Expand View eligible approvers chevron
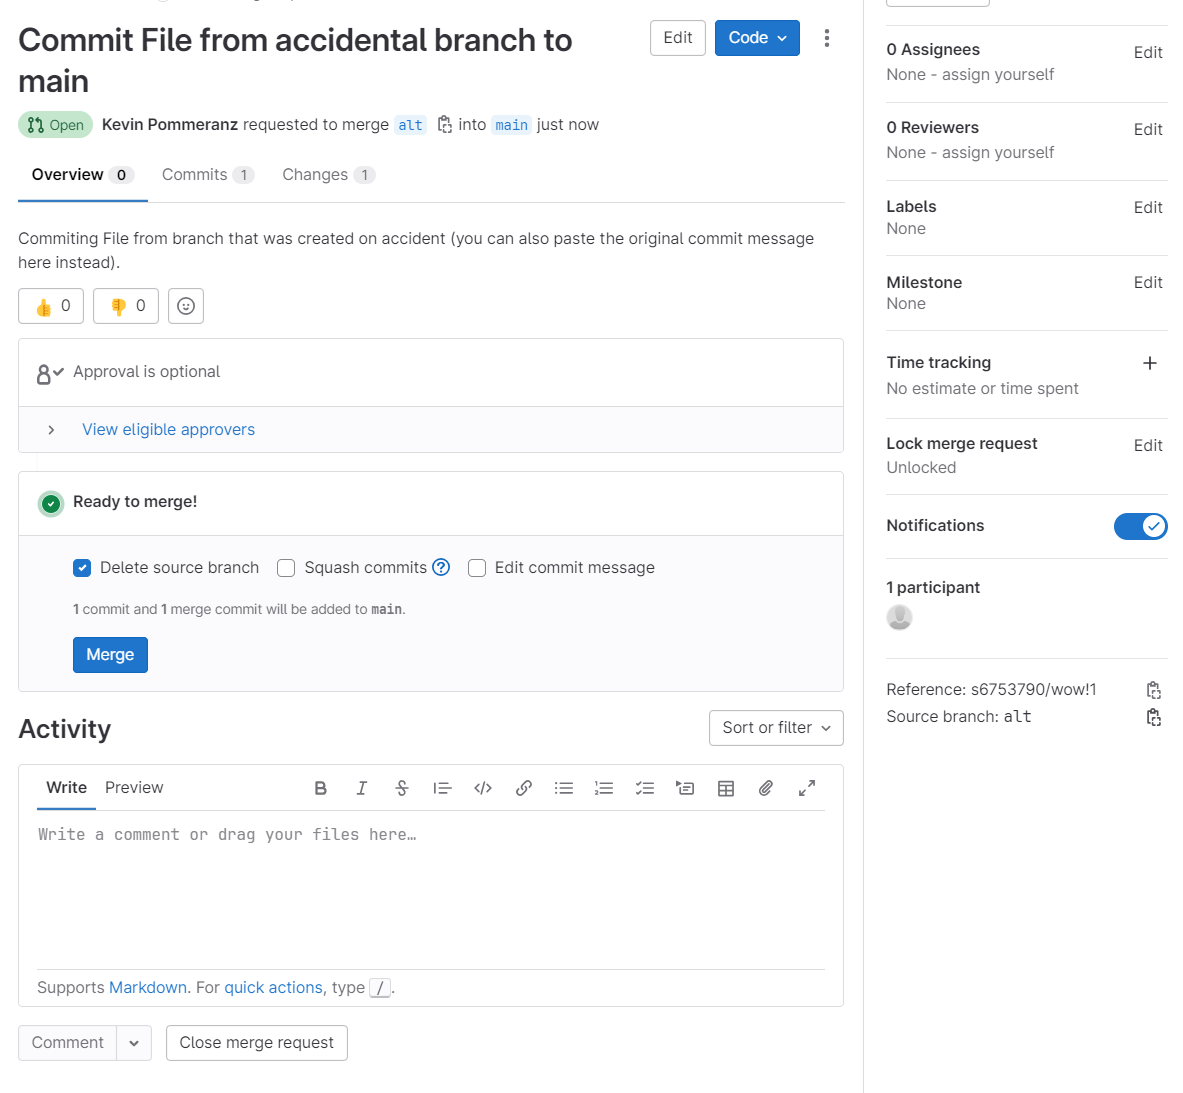Screen dimensions: 1183x1093 [51, 430]
